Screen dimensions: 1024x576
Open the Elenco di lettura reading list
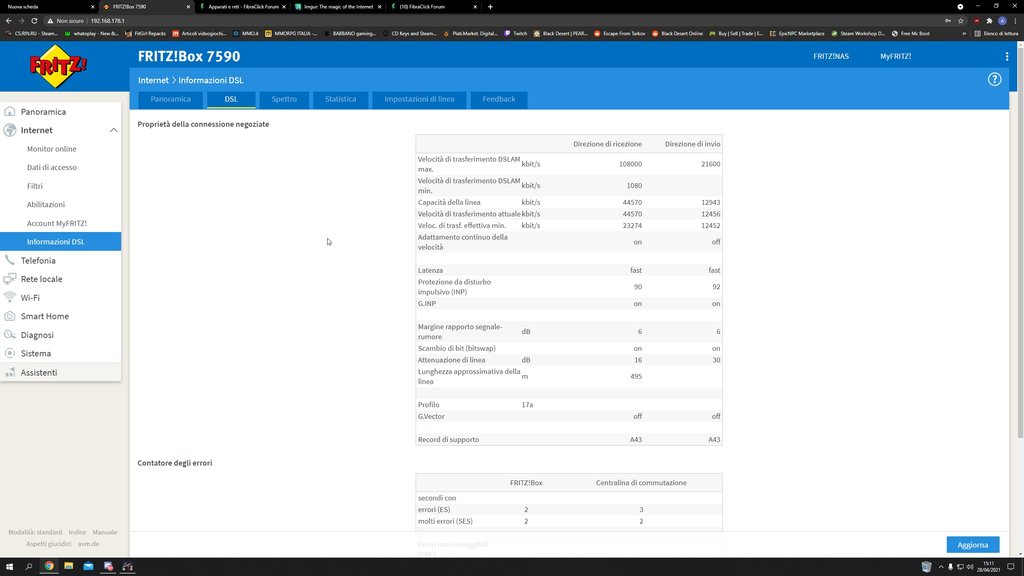coord(995,33)
